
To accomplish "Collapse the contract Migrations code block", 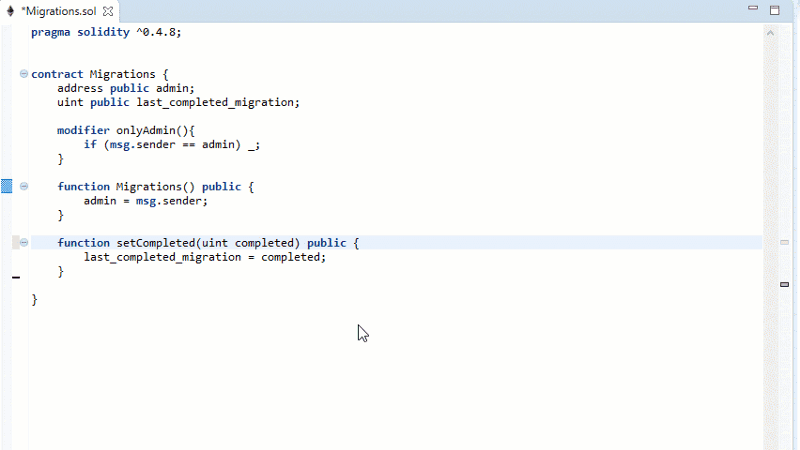I will tap(24, 74).
